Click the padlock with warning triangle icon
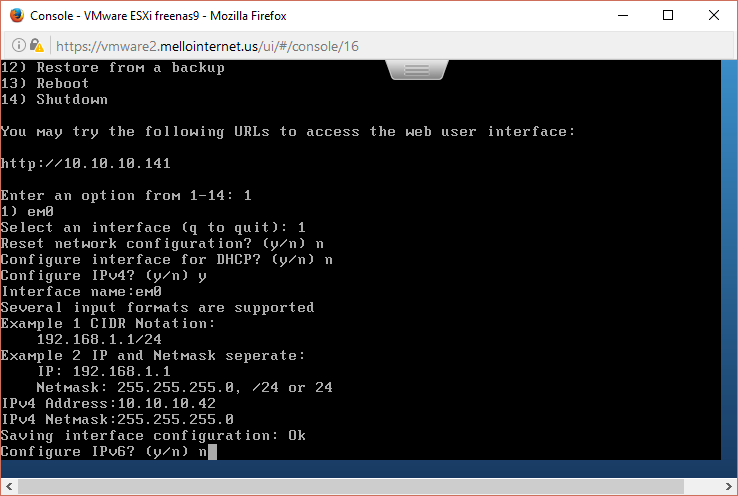Viewport: 738px width, 496px height. pos(37,46)
